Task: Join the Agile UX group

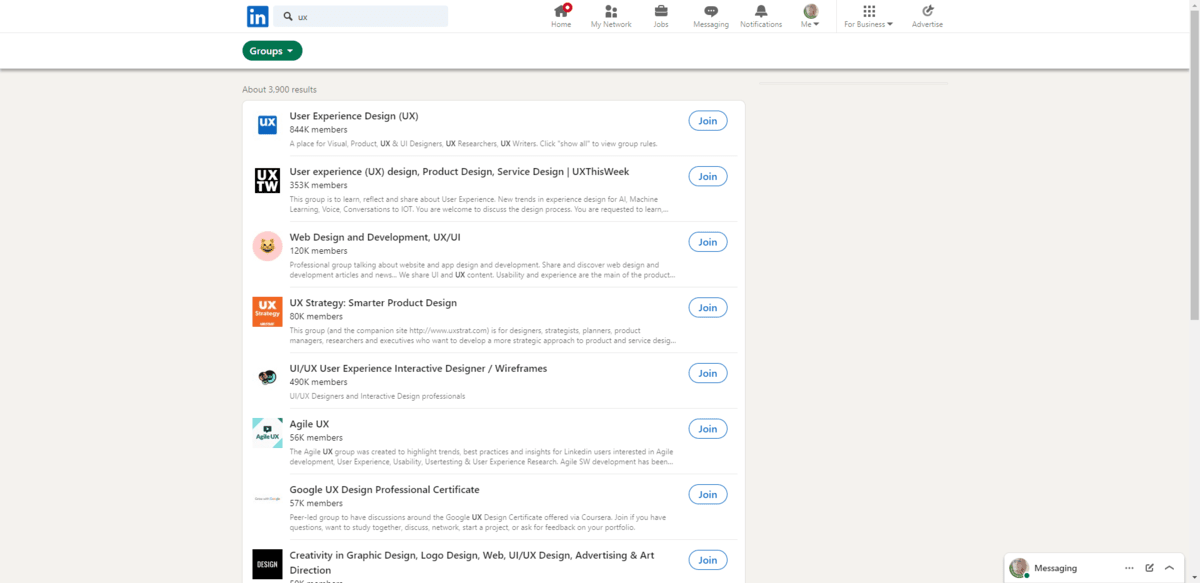Action: point(707,429)
